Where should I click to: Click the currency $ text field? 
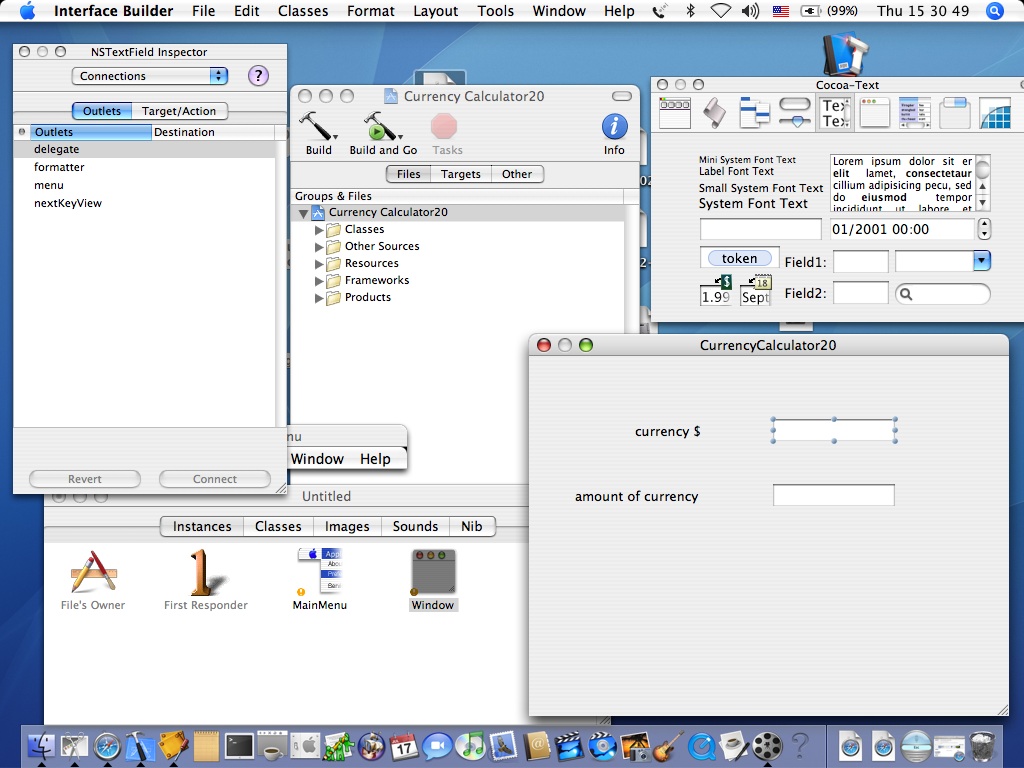pos(834,430)
